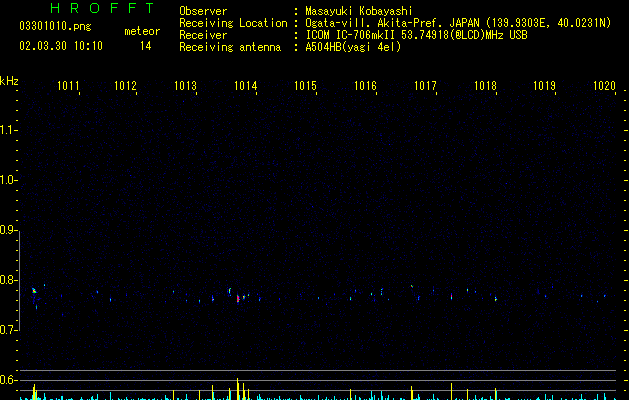Click the Observer label
Viewport: 629px width, 400px height.
click(203, 11)
